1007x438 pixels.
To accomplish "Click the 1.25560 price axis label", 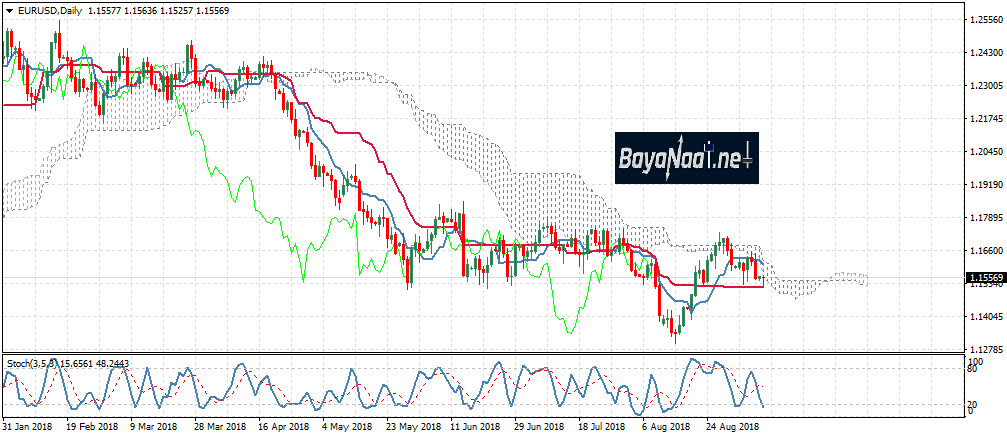I will tap(985, 20).
